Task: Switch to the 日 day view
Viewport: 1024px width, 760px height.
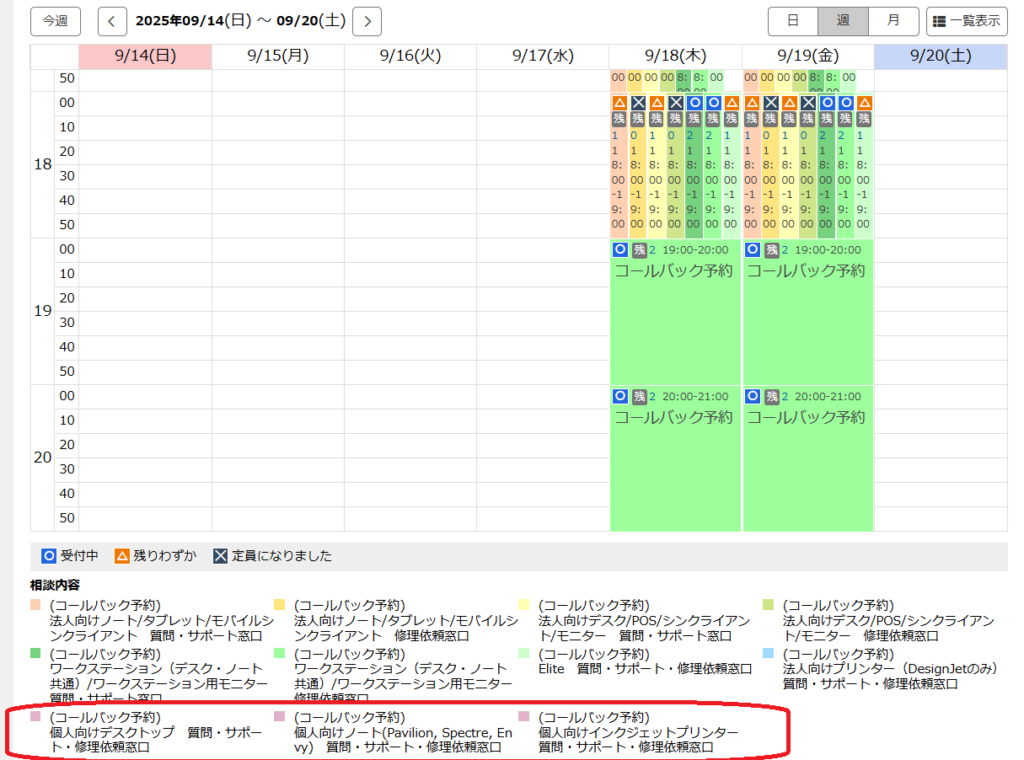Action: pyautogui.click(x=792, y=20)
